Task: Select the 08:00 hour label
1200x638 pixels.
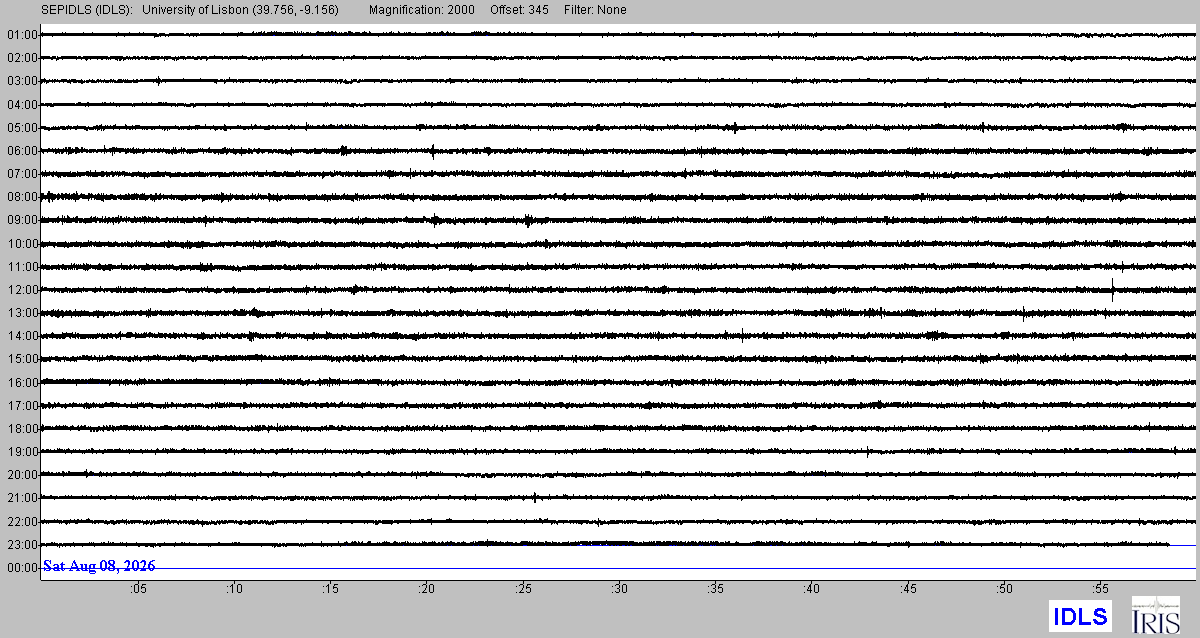Action: [22, 197]
